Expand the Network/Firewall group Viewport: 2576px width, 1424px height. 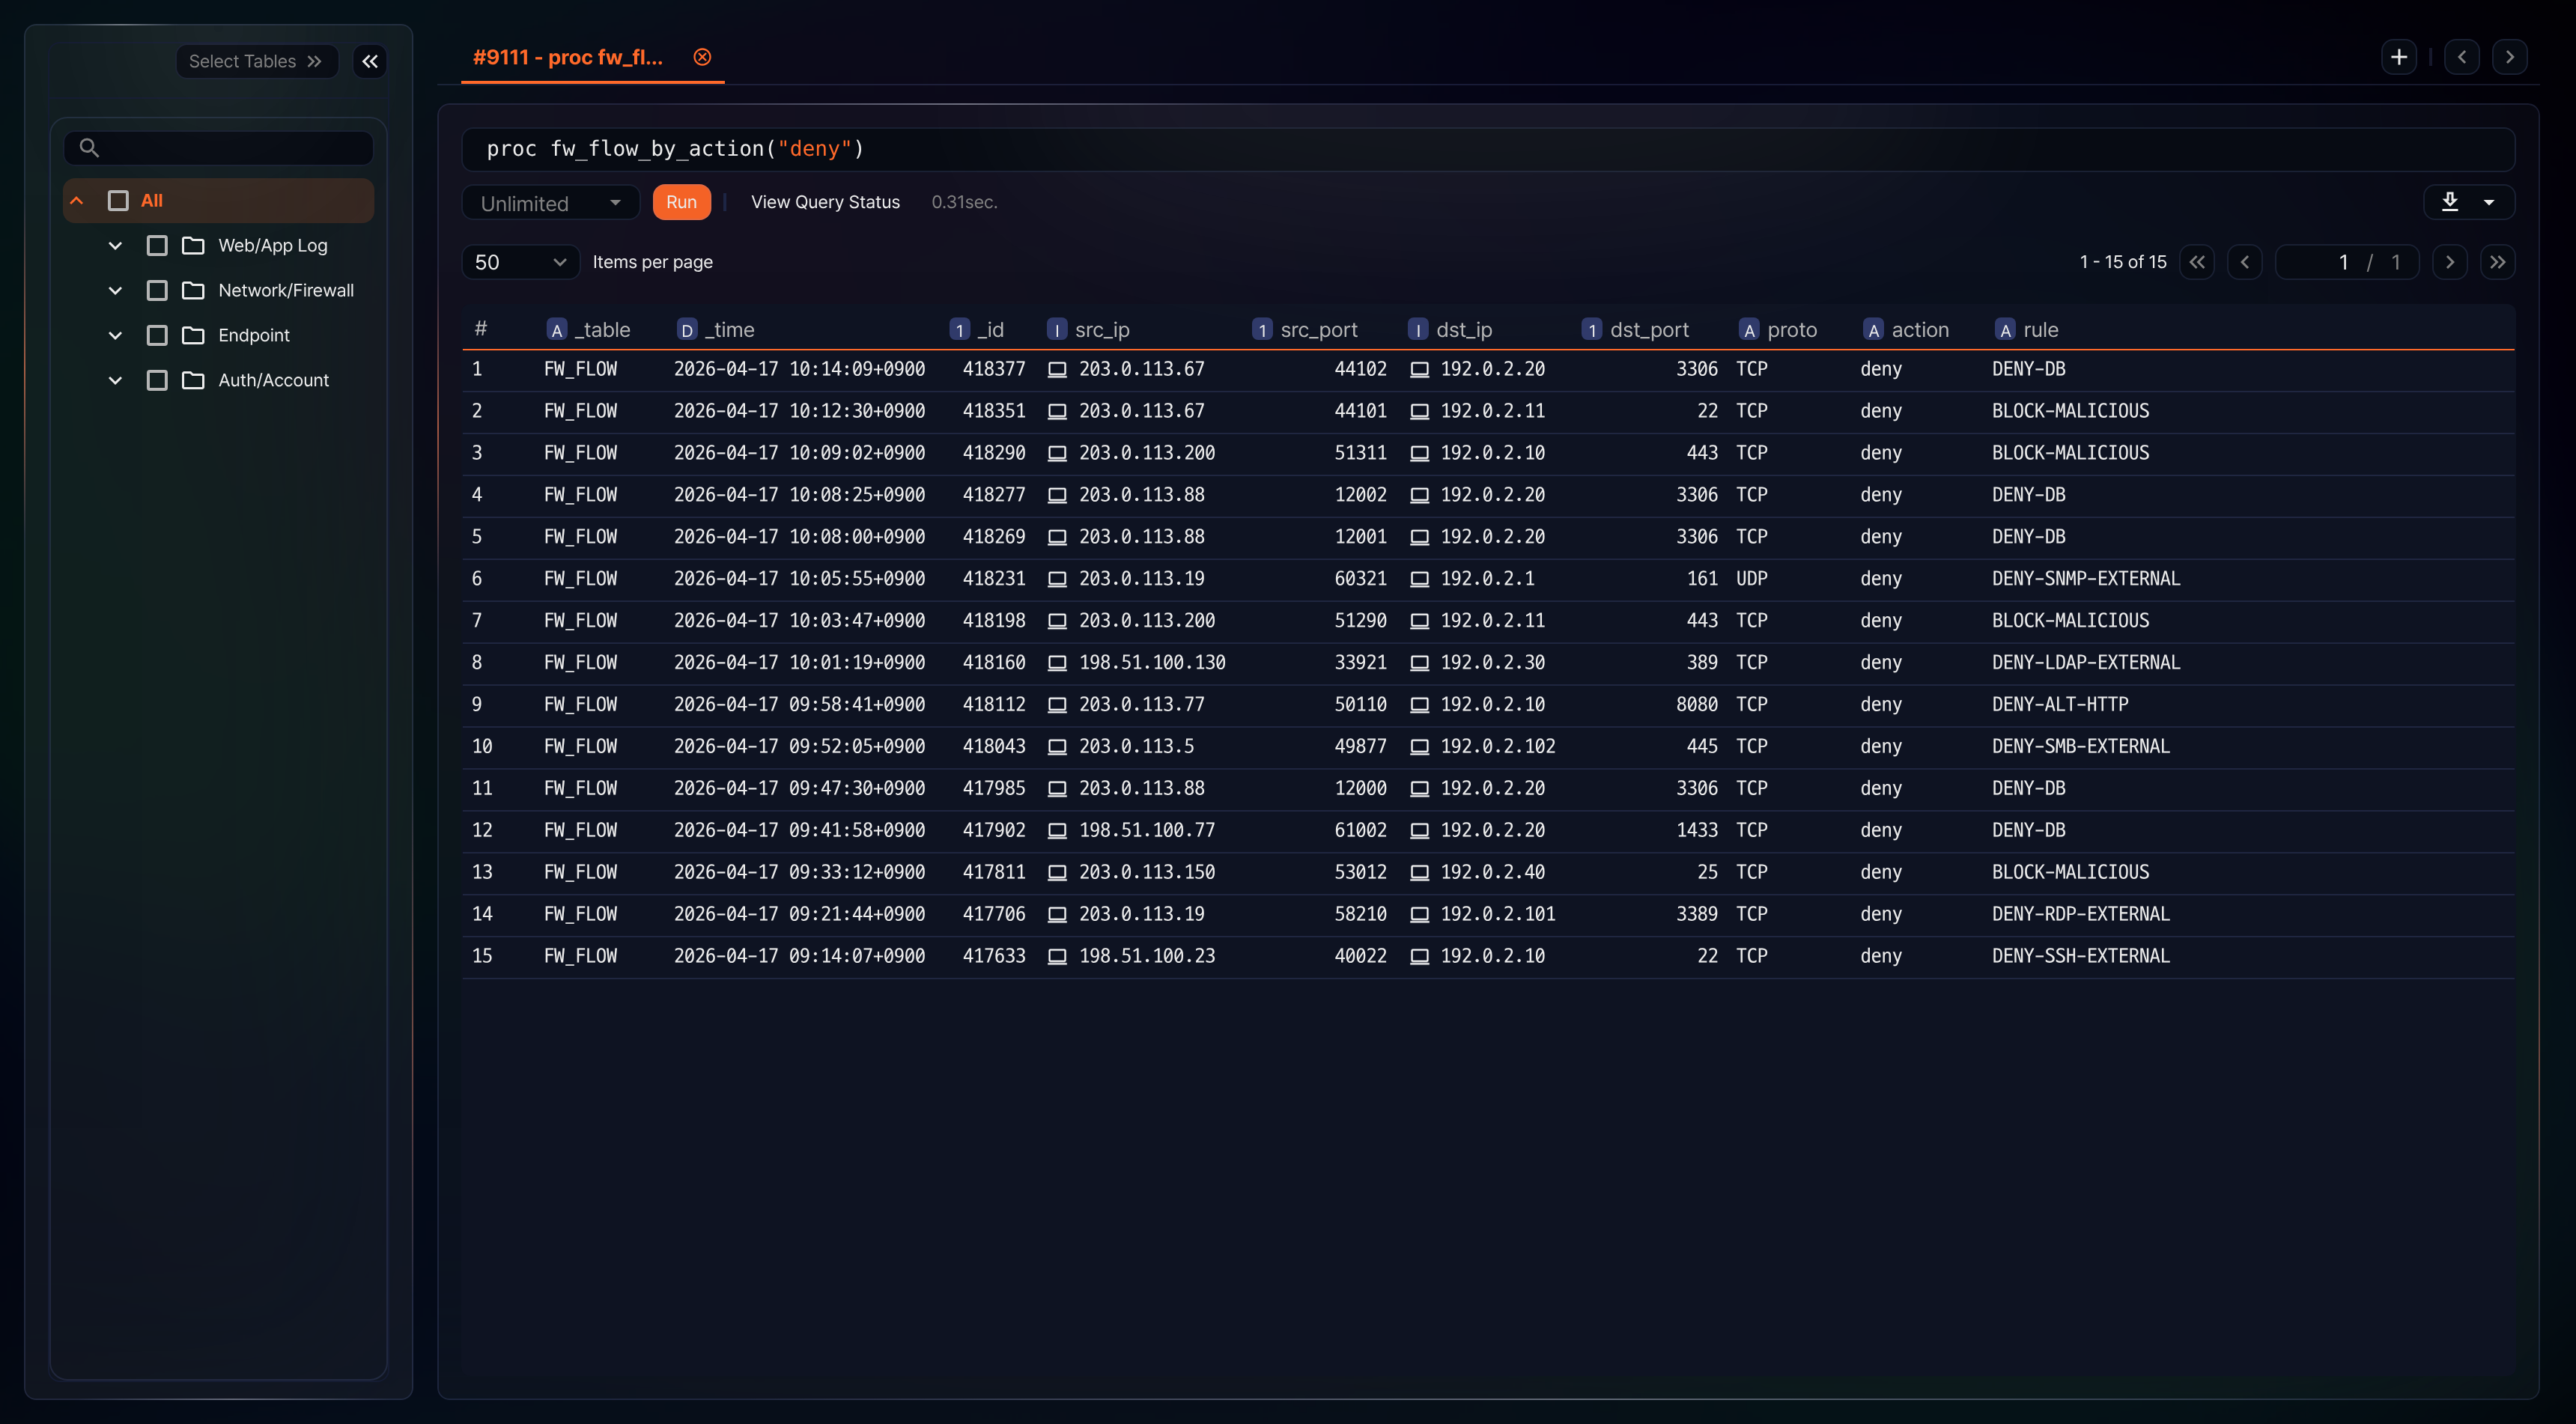pos(115,290)
